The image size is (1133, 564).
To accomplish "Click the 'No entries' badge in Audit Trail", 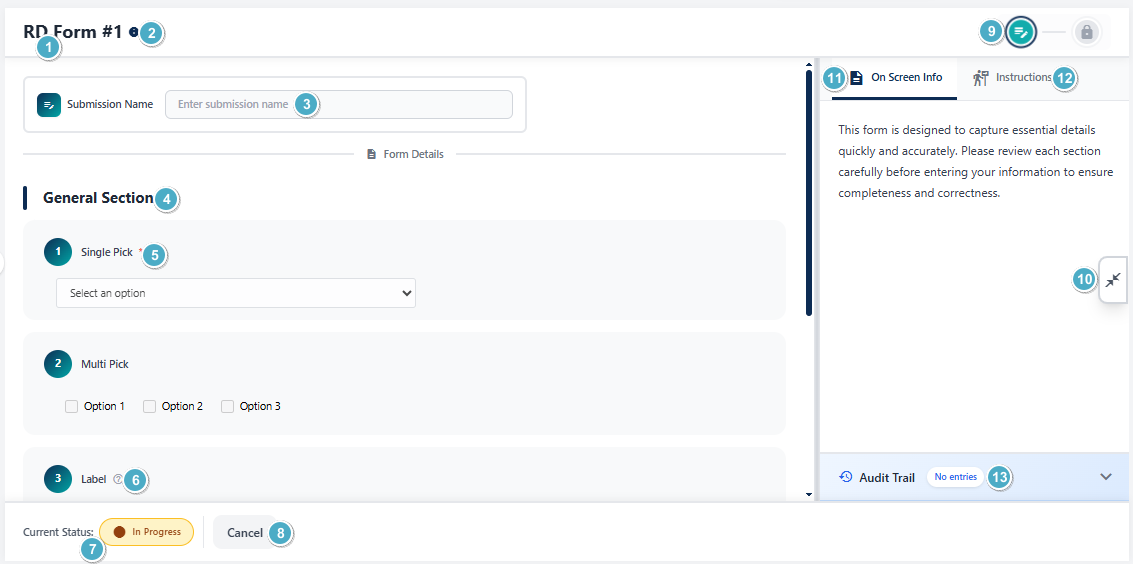I will pyautogui.click(x=955, y=477).
